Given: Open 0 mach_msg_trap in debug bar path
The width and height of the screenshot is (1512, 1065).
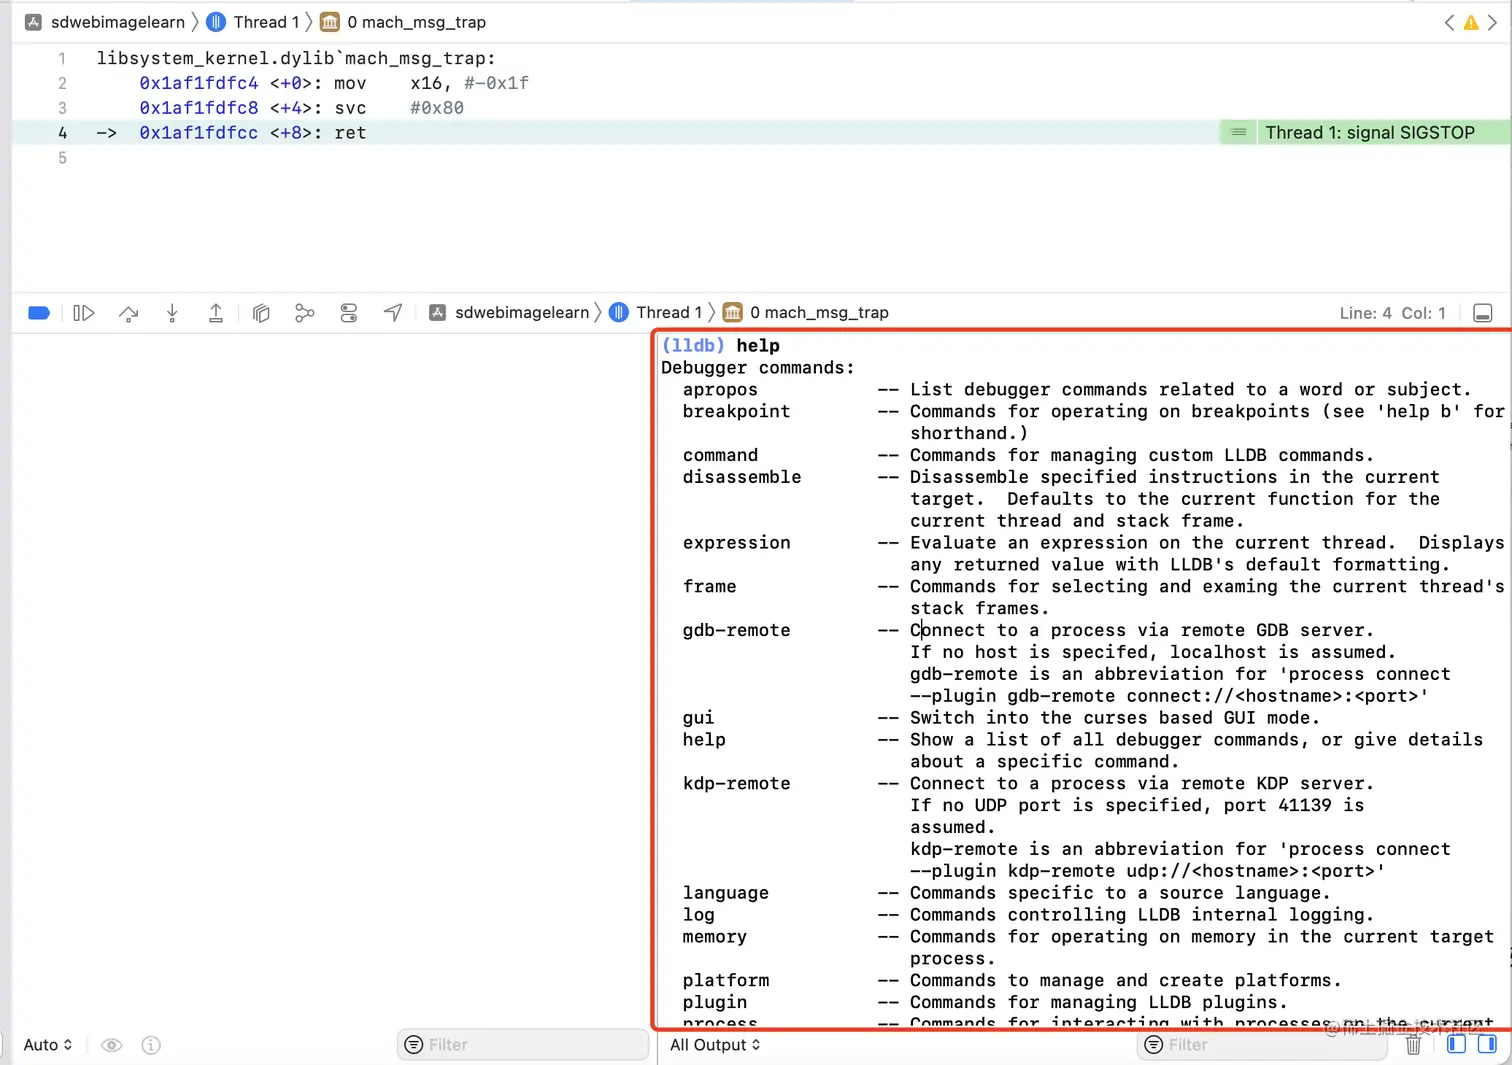Looking at the screenshot, I should point(806,313).
